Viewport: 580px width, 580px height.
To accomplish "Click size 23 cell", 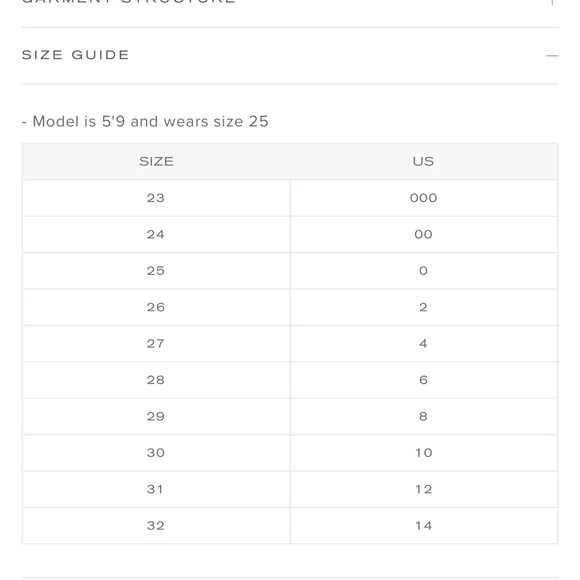I will pos(156,198).
